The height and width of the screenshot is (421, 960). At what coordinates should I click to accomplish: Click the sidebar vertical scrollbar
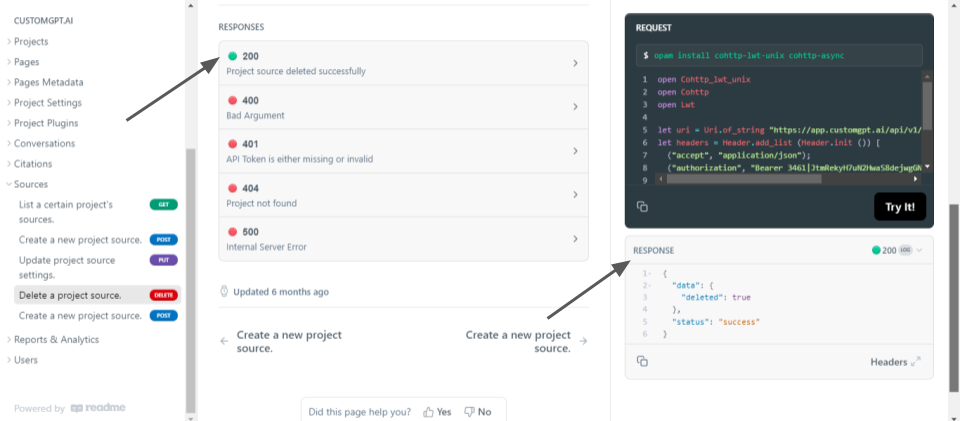coord(190,280)
